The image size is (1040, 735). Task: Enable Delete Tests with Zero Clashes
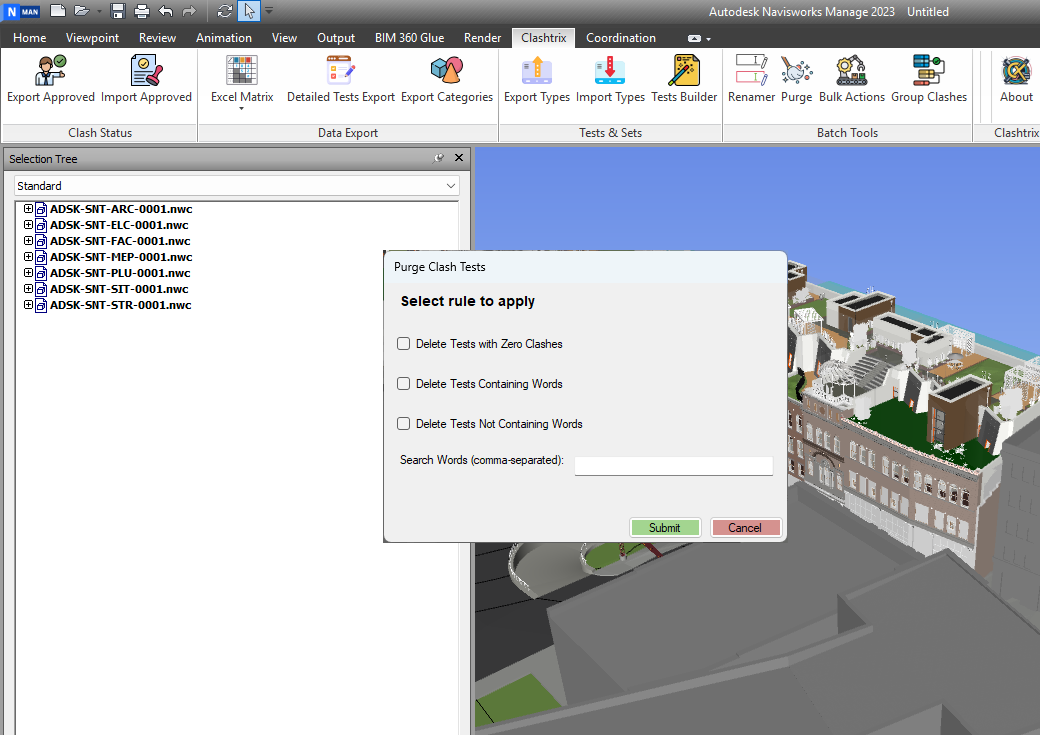click(403, 344)
